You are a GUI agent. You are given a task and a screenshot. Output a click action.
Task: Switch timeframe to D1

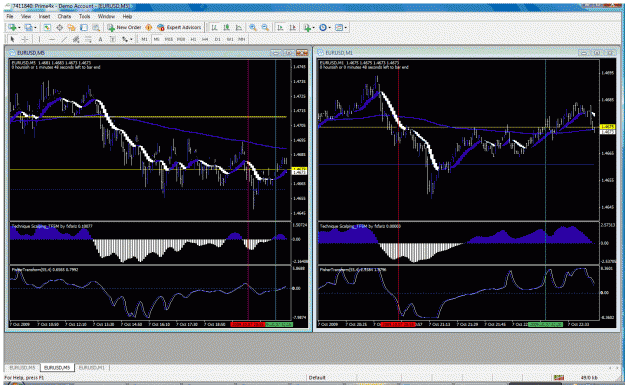click(x=218, y=39)
